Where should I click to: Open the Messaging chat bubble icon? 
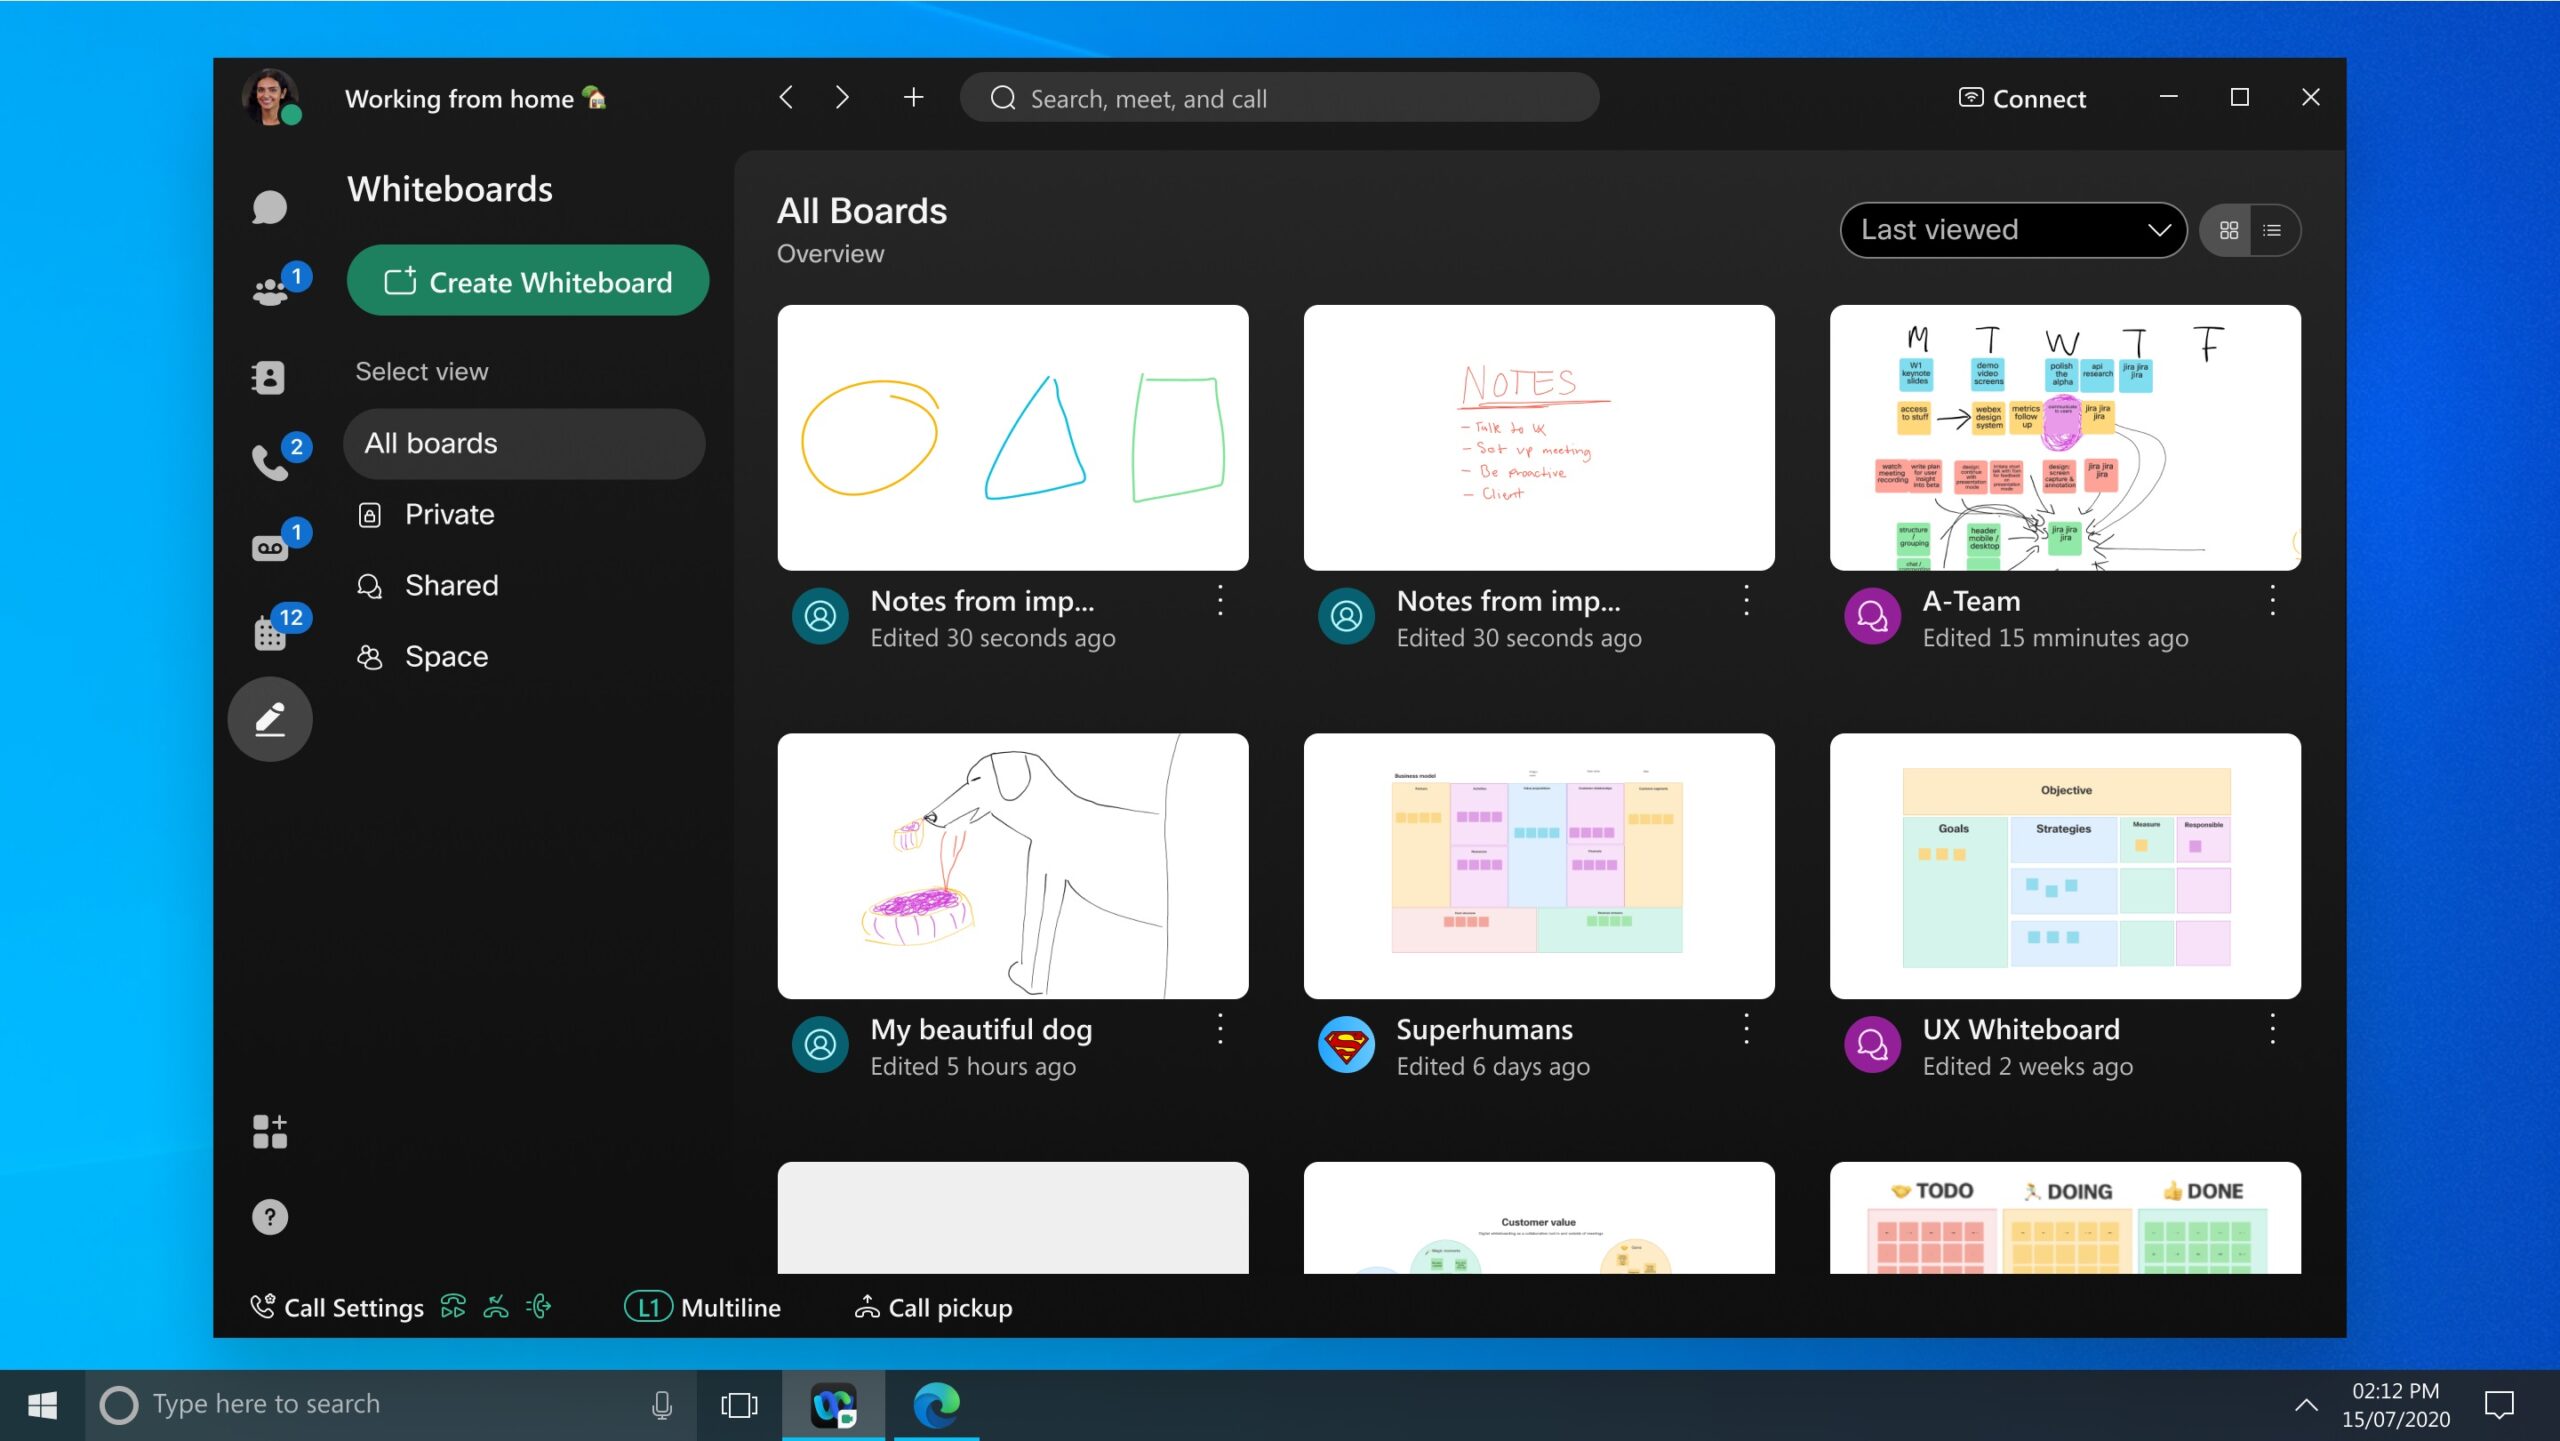(269, 207)
